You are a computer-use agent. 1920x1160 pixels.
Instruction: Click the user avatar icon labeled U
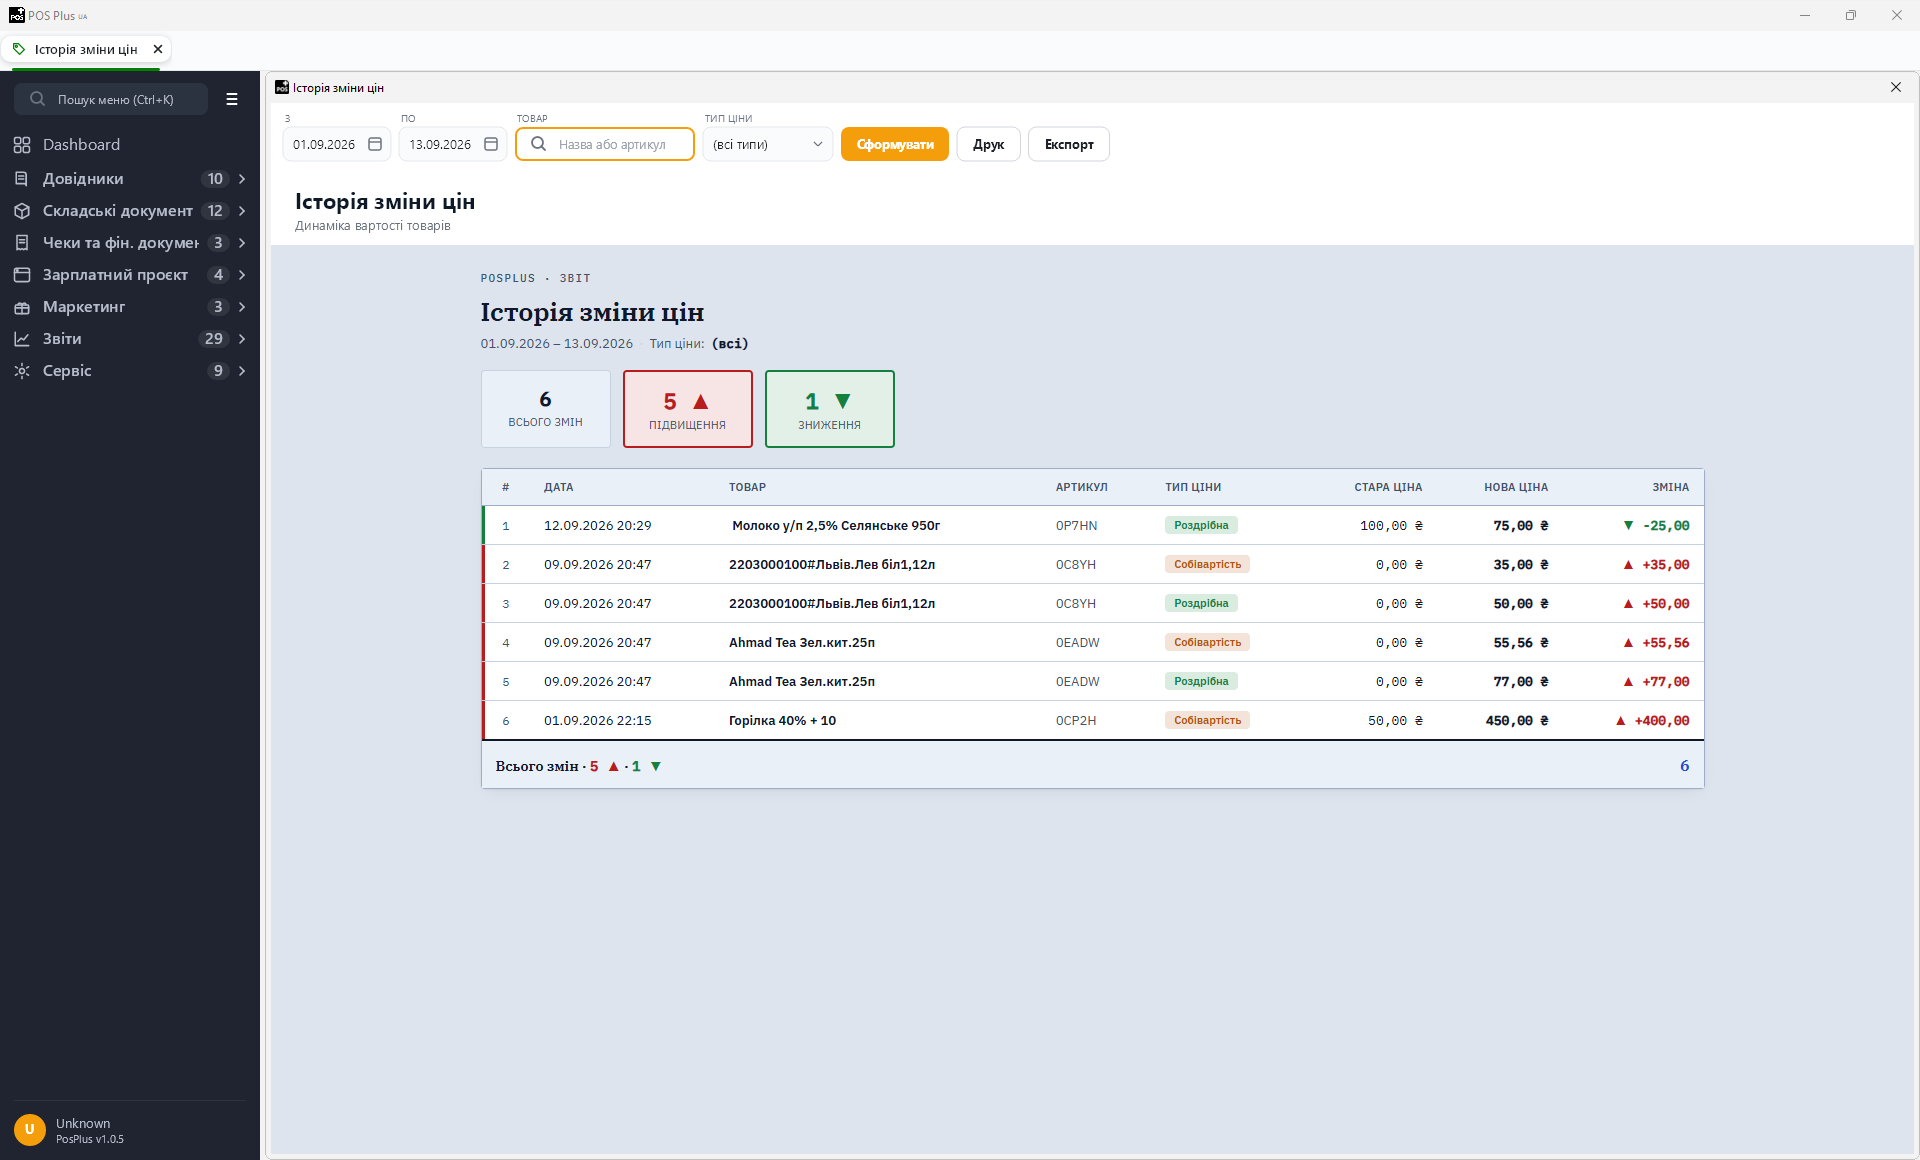click(x=30, y=1130)
